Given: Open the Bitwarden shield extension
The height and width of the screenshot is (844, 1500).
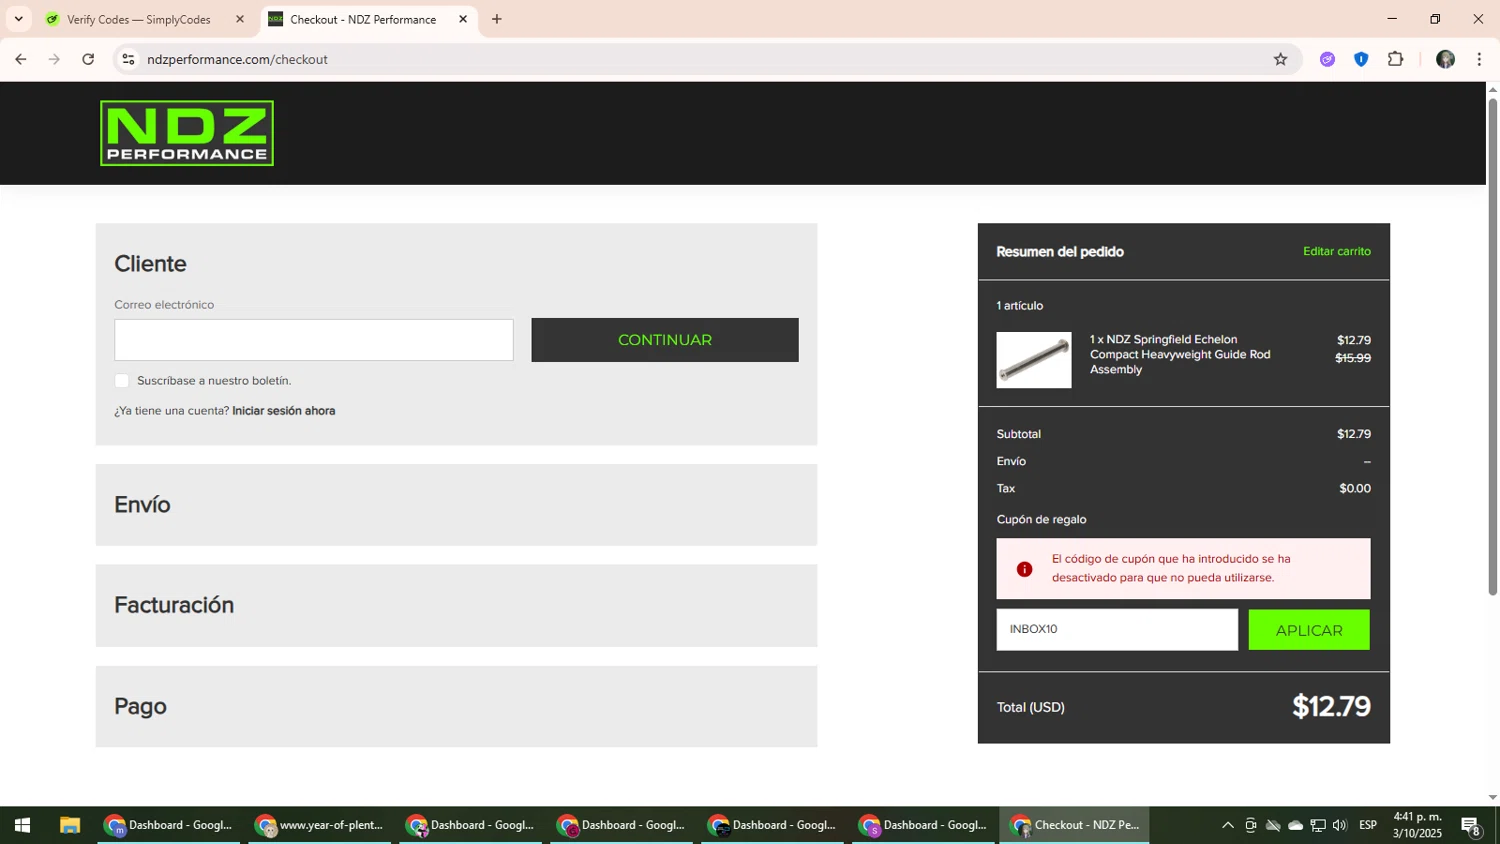Looking at the screenshot, I should [x=1361, y=59].
